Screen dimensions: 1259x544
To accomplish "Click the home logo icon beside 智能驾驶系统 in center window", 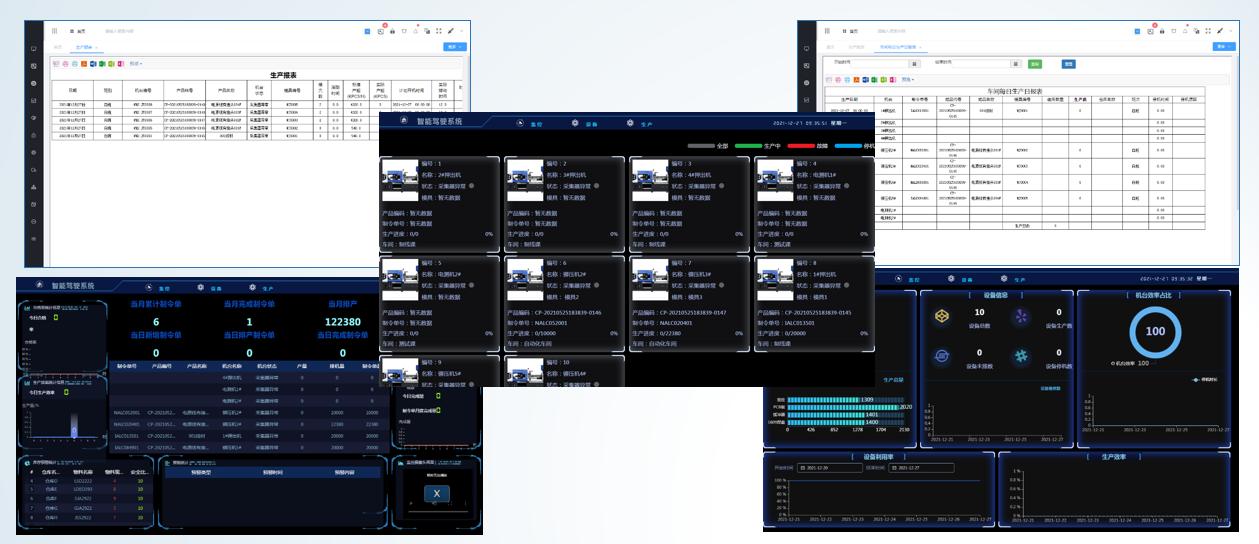I will tap(402, 121).
